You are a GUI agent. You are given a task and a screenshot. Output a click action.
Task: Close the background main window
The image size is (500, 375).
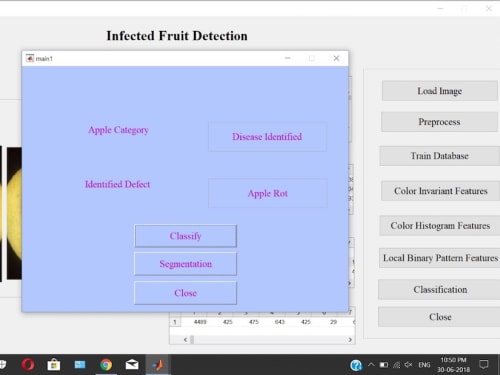click(489, 8)
